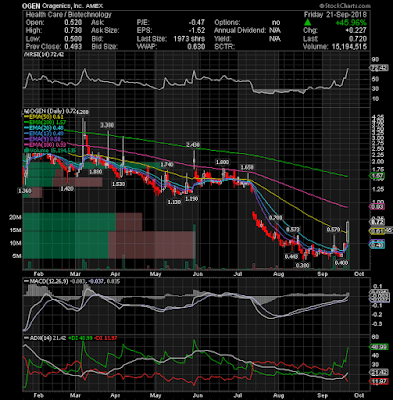Click the 1.360 price low label
The height and width of the screenshot is (400, 393).
coord(25,190)
